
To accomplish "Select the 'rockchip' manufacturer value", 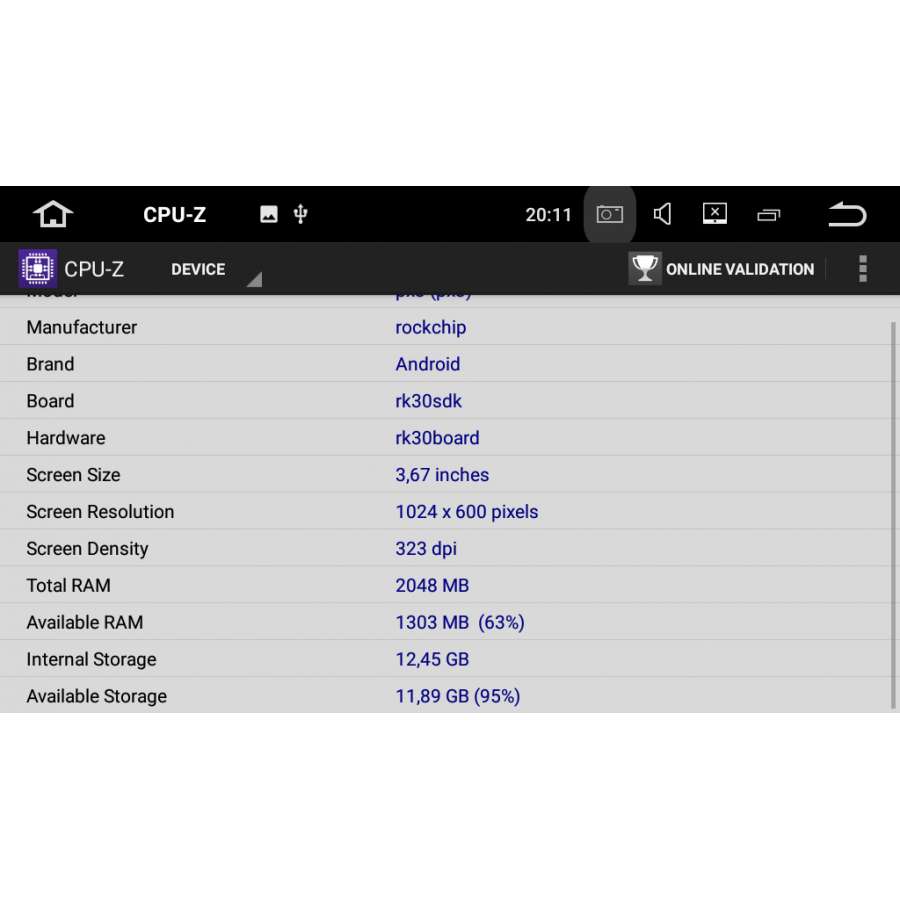I will (430, 327).
